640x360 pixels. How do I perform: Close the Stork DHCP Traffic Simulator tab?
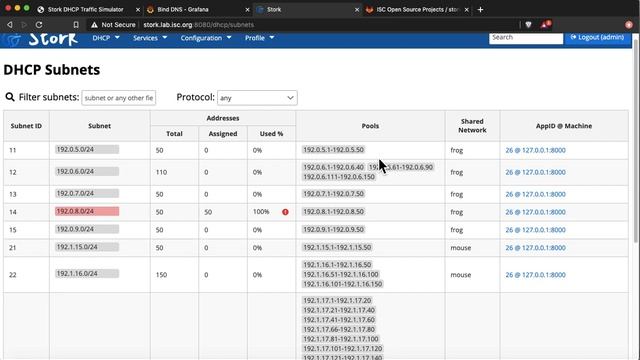click(138, 9)
